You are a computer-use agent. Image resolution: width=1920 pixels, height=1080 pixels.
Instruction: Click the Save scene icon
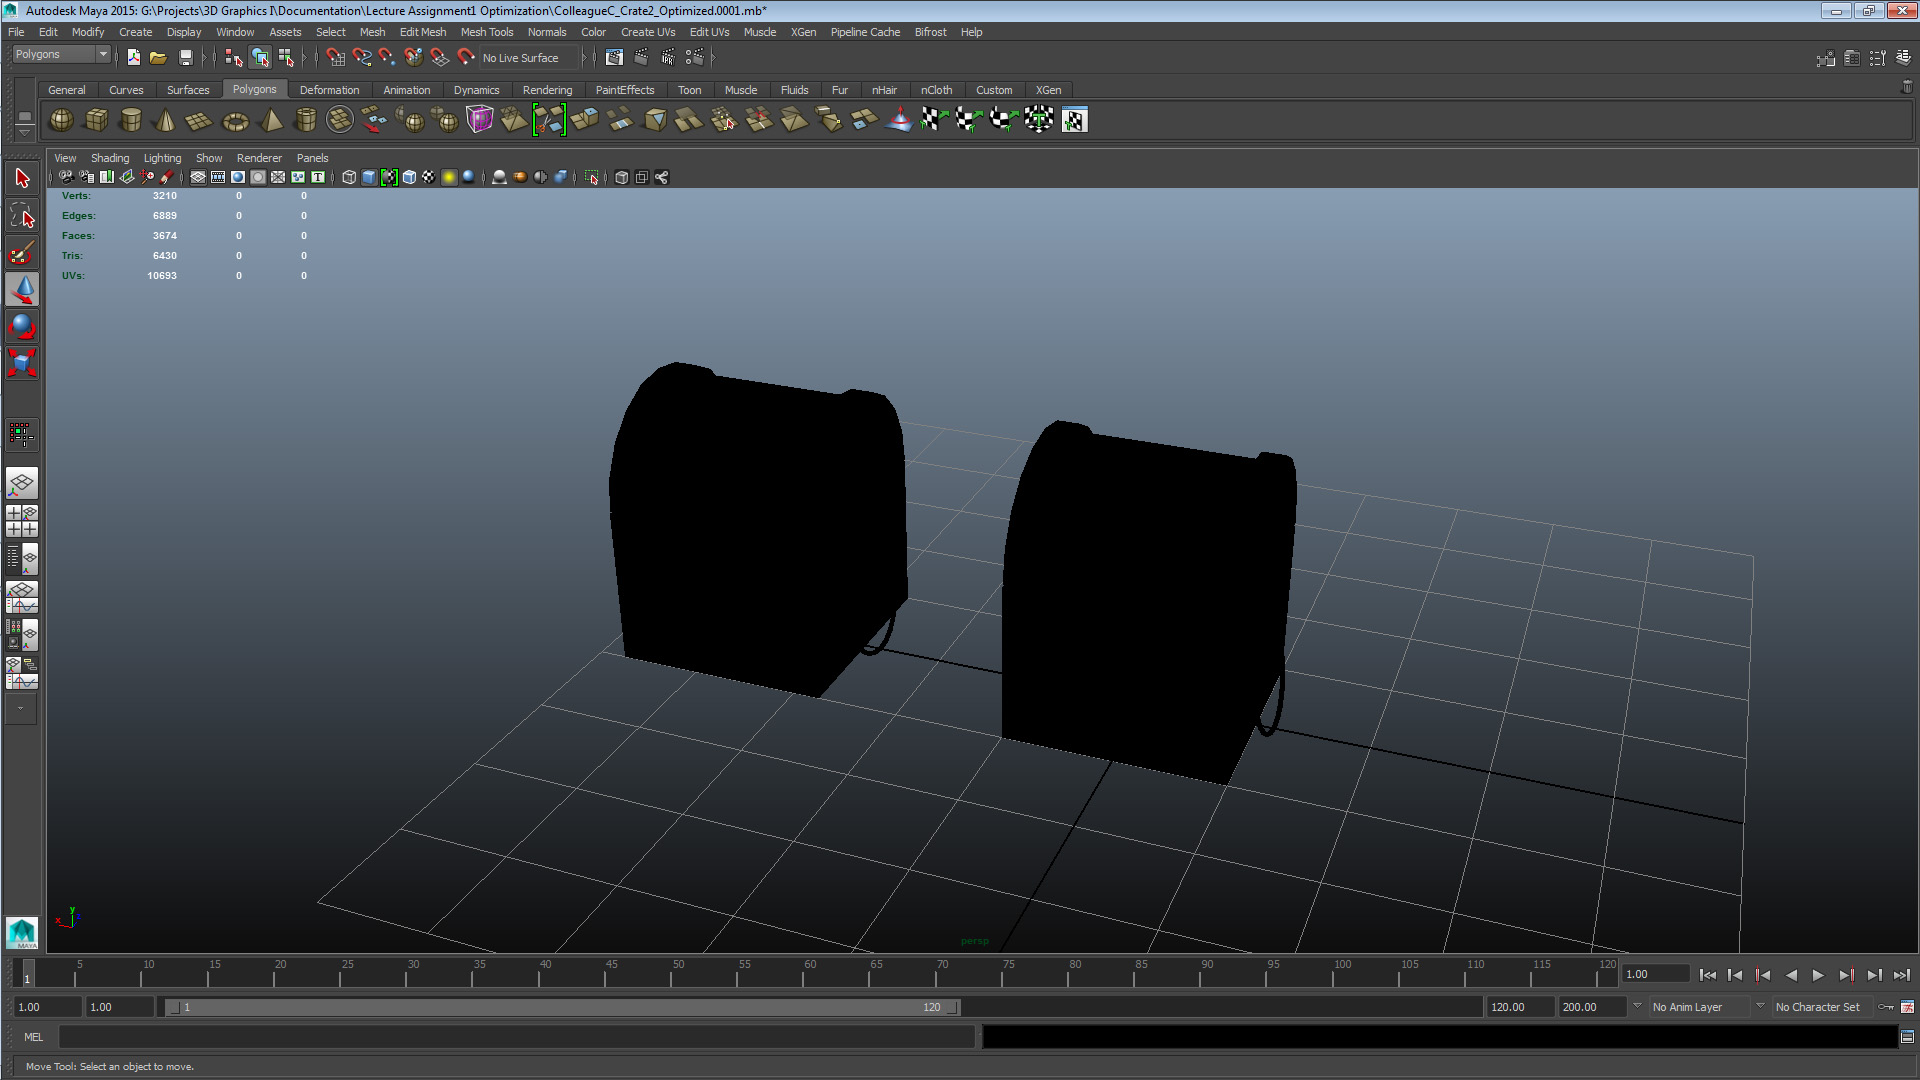185,58
